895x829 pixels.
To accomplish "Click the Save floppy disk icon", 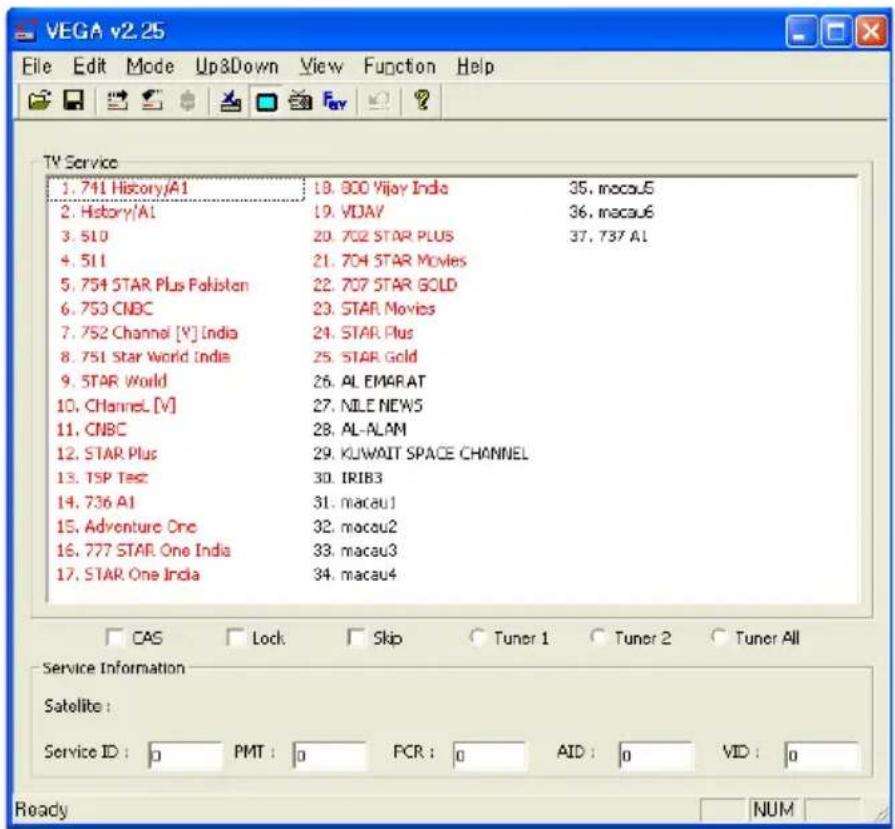I will pos(73,101).
